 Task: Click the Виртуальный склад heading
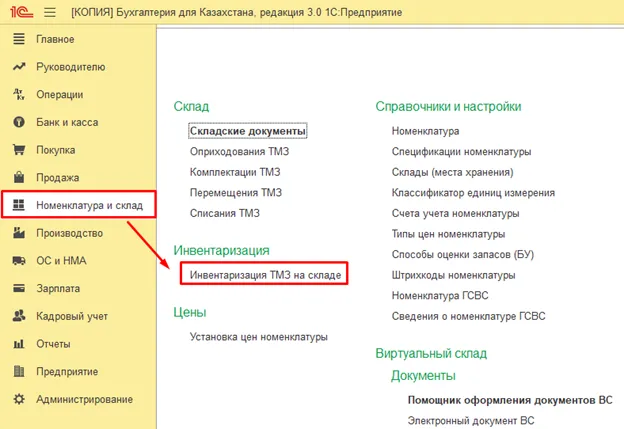(431, 353)
